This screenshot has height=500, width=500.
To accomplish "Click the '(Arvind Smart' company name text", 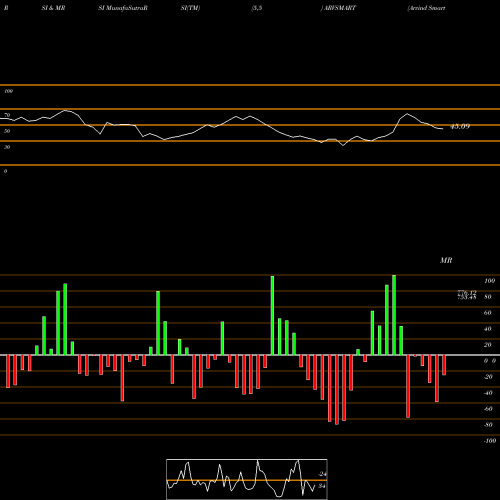I will (426, 8).
